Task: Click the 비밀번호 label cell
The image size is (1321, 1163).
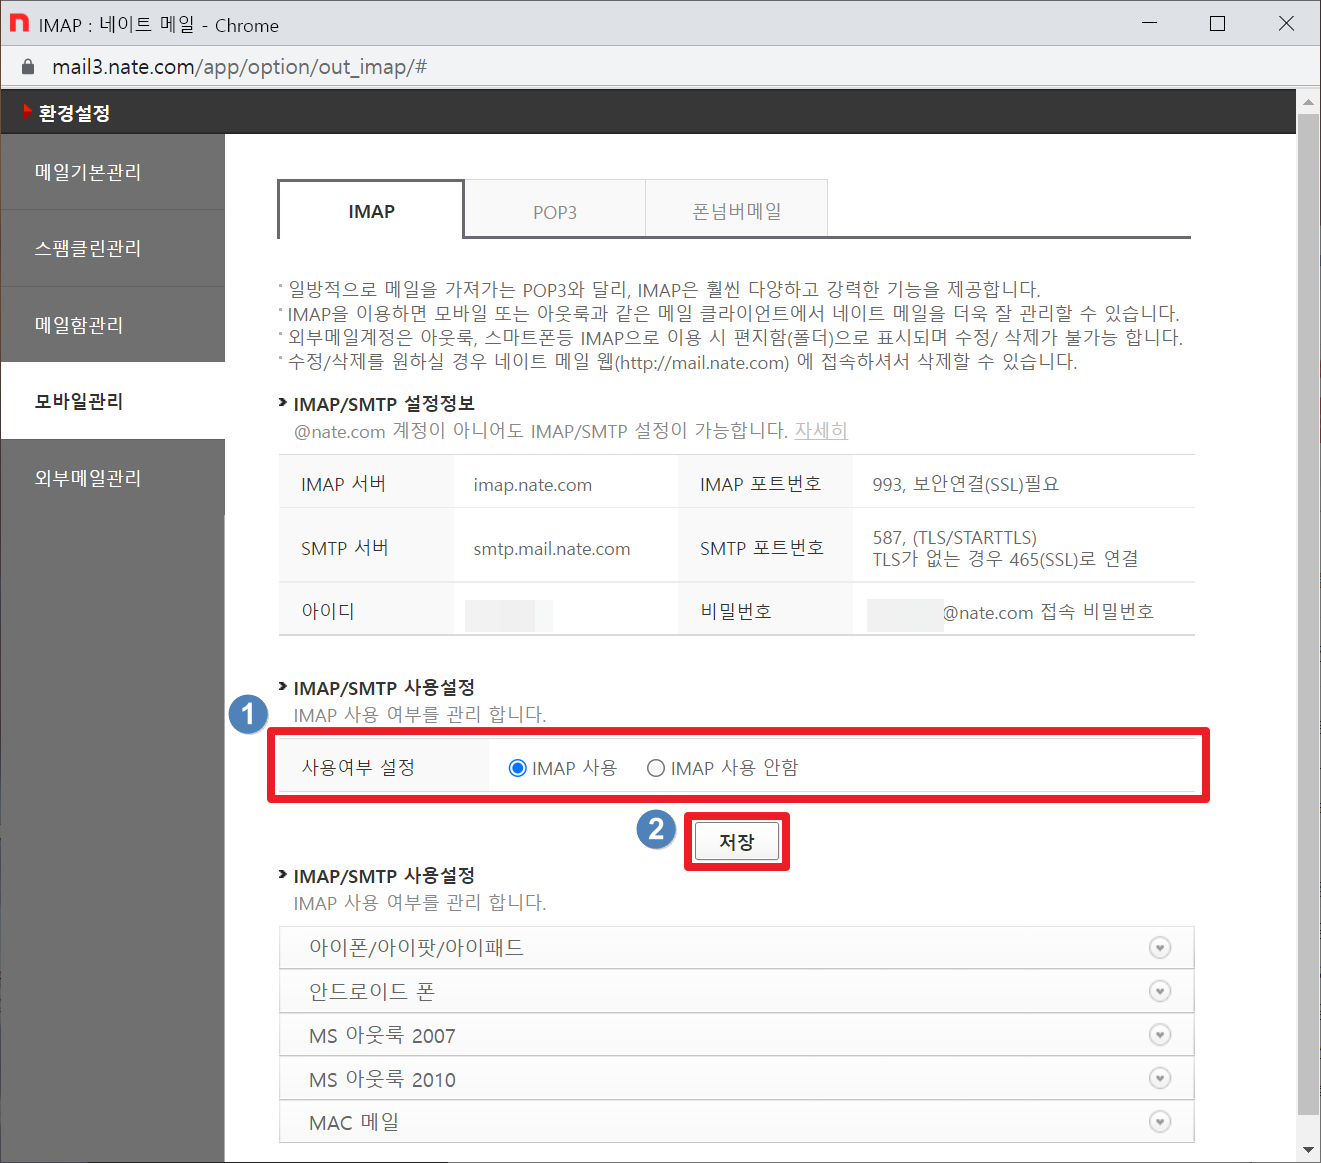Action: pos(765,610)
